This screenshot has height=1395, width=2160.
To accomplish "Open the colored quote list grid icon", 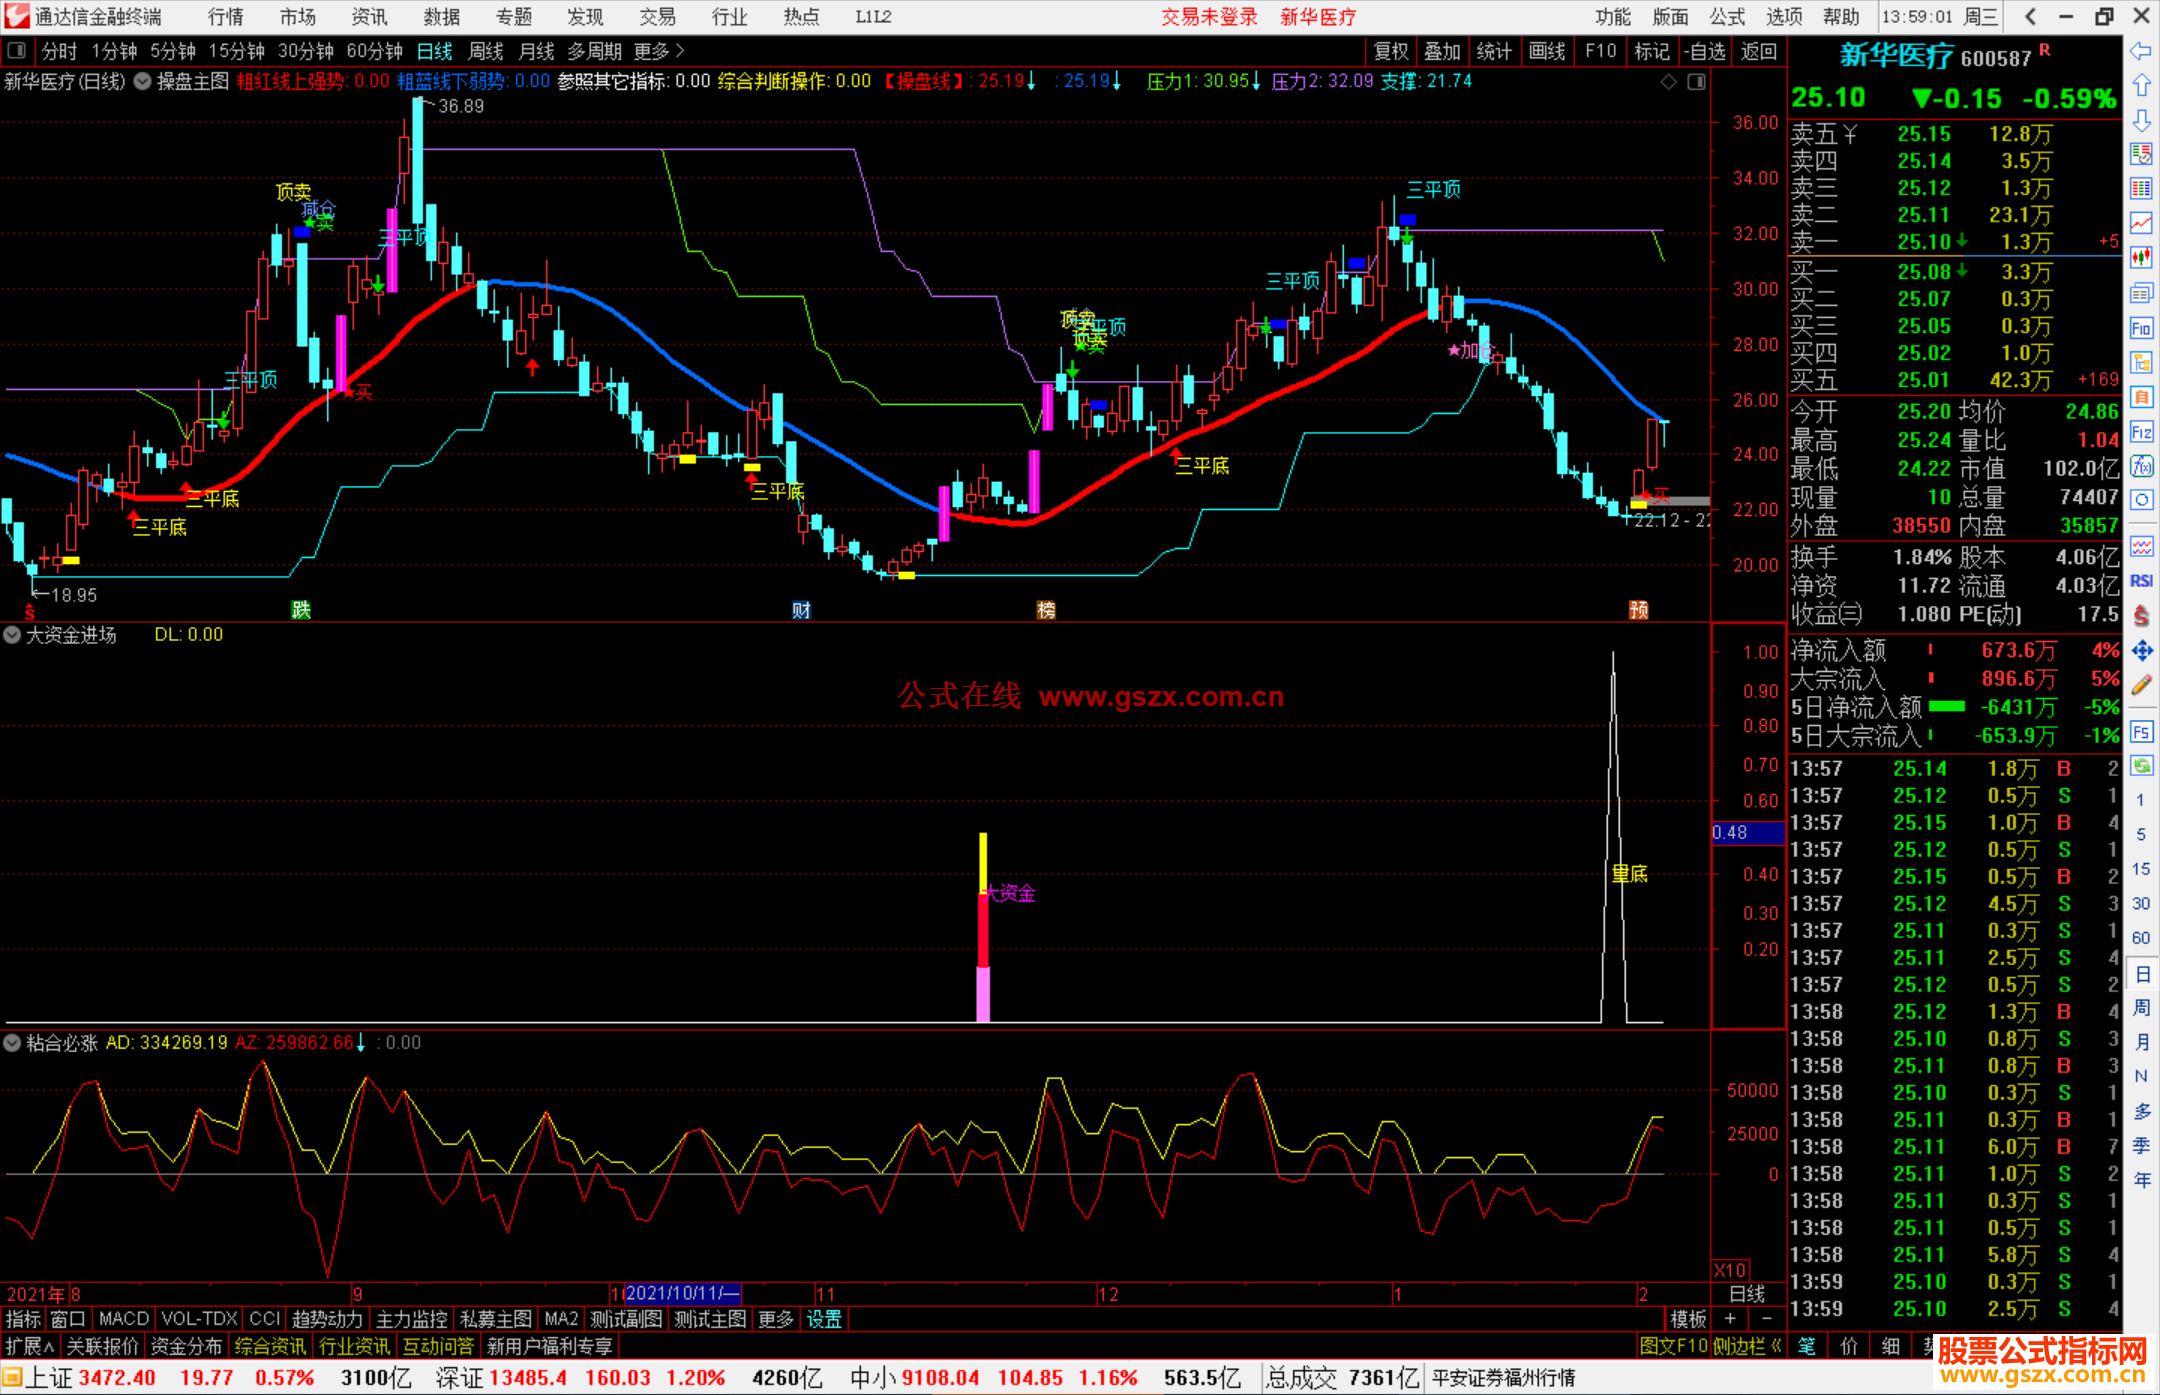I will tap(2141, 189).
